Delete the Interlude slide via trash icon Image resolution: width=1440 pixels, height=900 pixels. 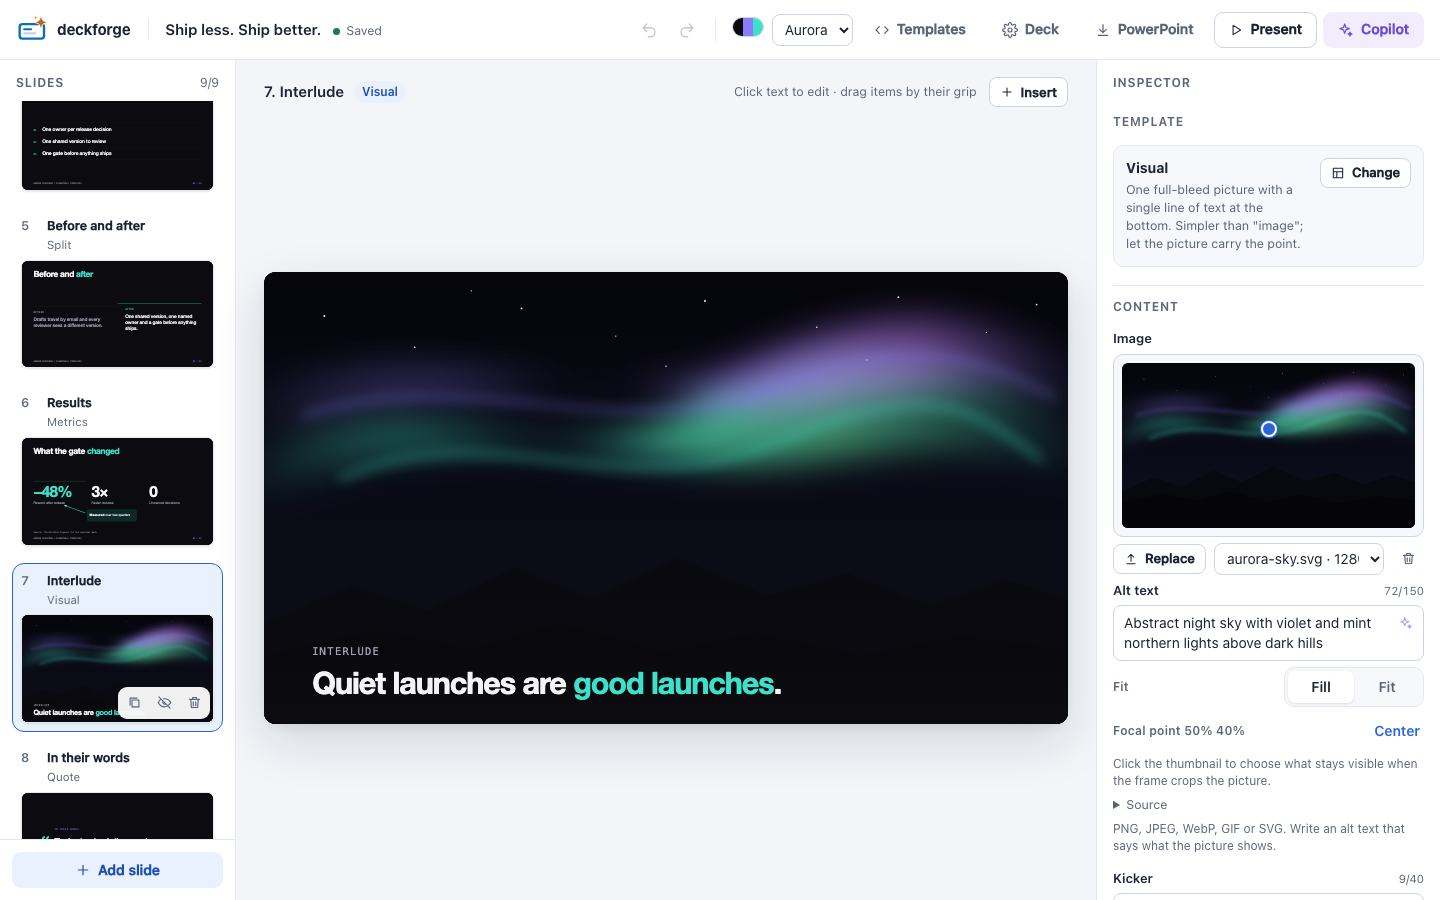point(194,703)
